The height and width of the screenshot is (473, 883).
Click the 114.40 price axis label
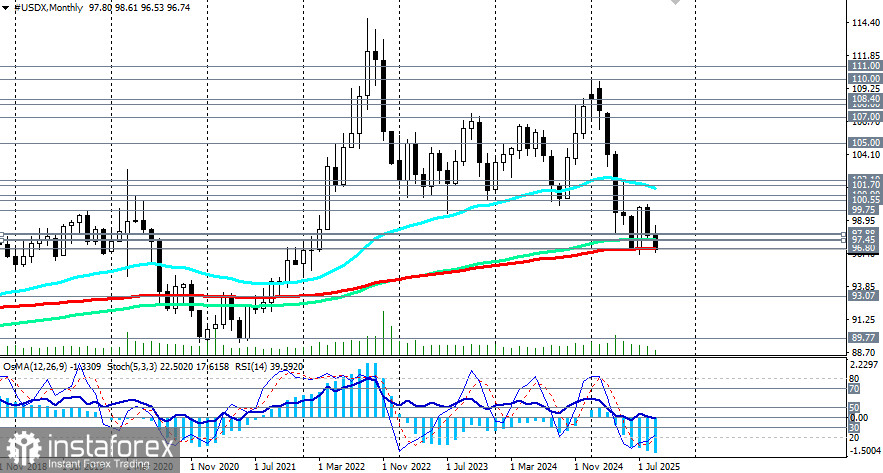(866, 23)
